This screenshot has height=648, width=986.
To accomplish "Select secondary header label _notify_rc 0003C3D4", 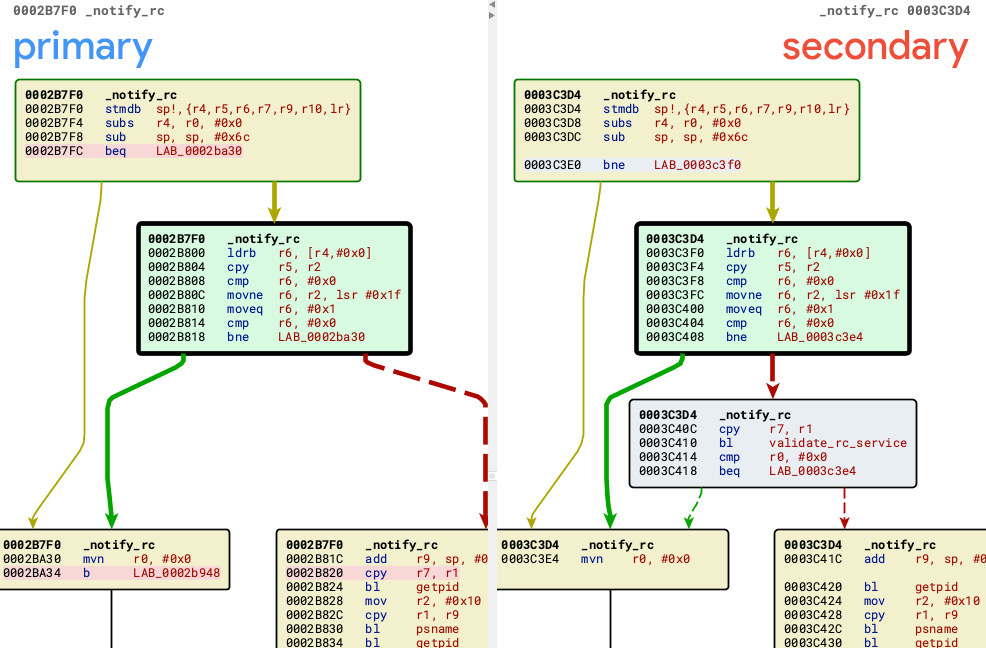I will tap(895, 11).
